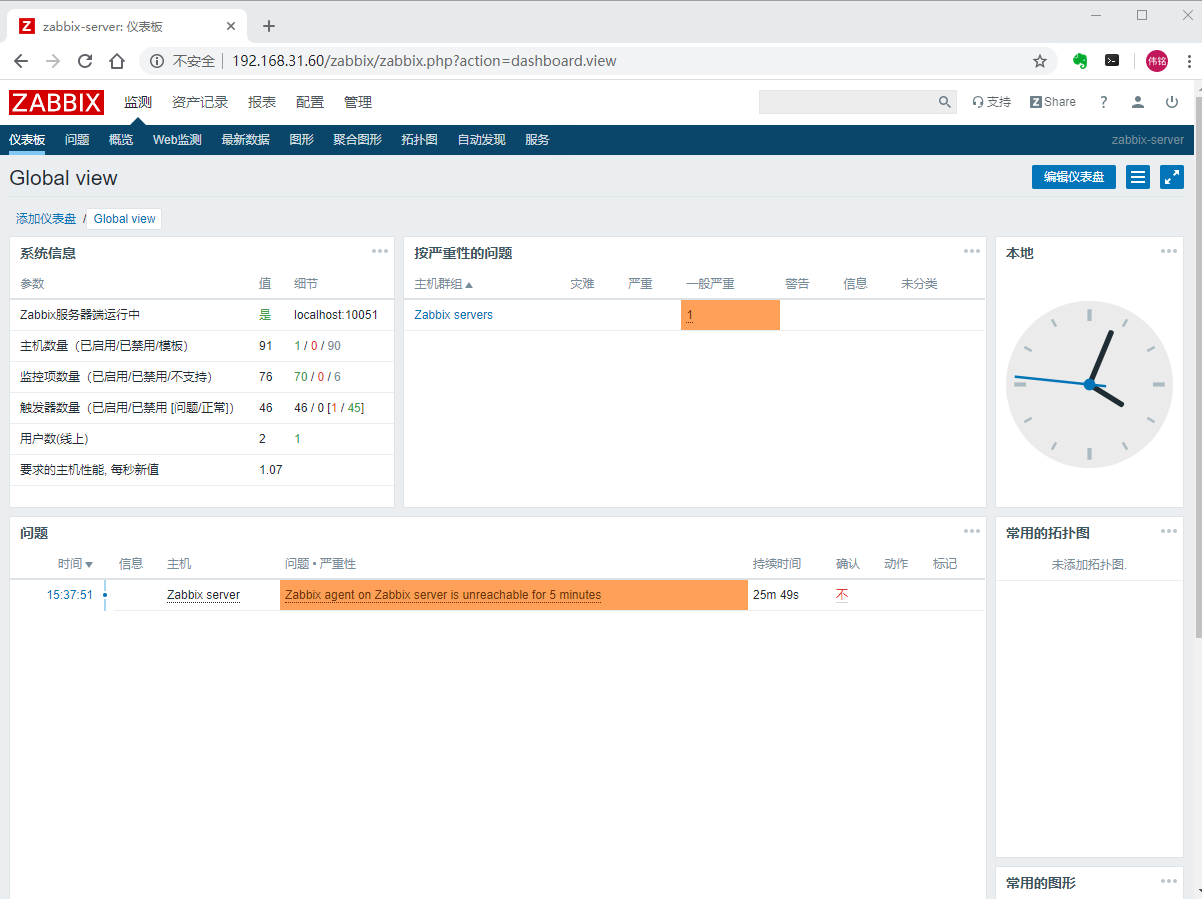Screen dimensions: 1202x899
Task: Switch to the 概览 submenu tab
Action: (121, 140)
